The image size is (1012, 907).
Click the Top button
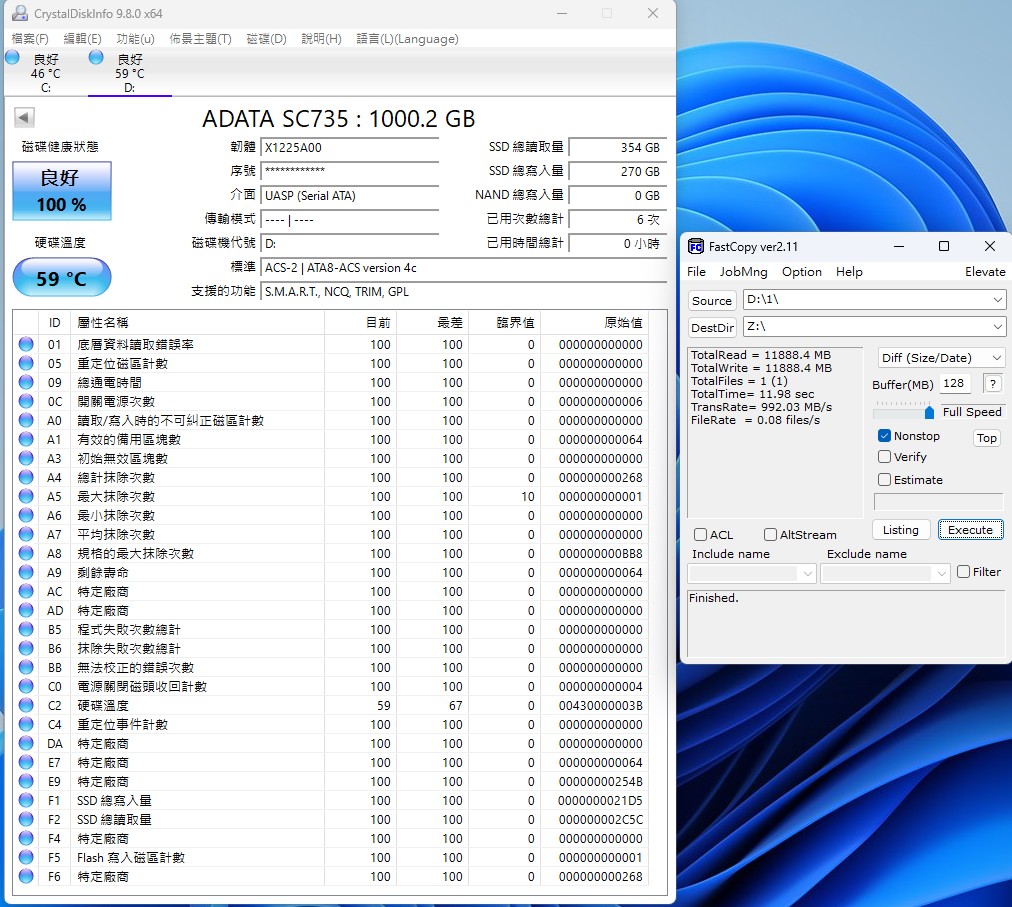pyautogui.click(x=986, y=438)
